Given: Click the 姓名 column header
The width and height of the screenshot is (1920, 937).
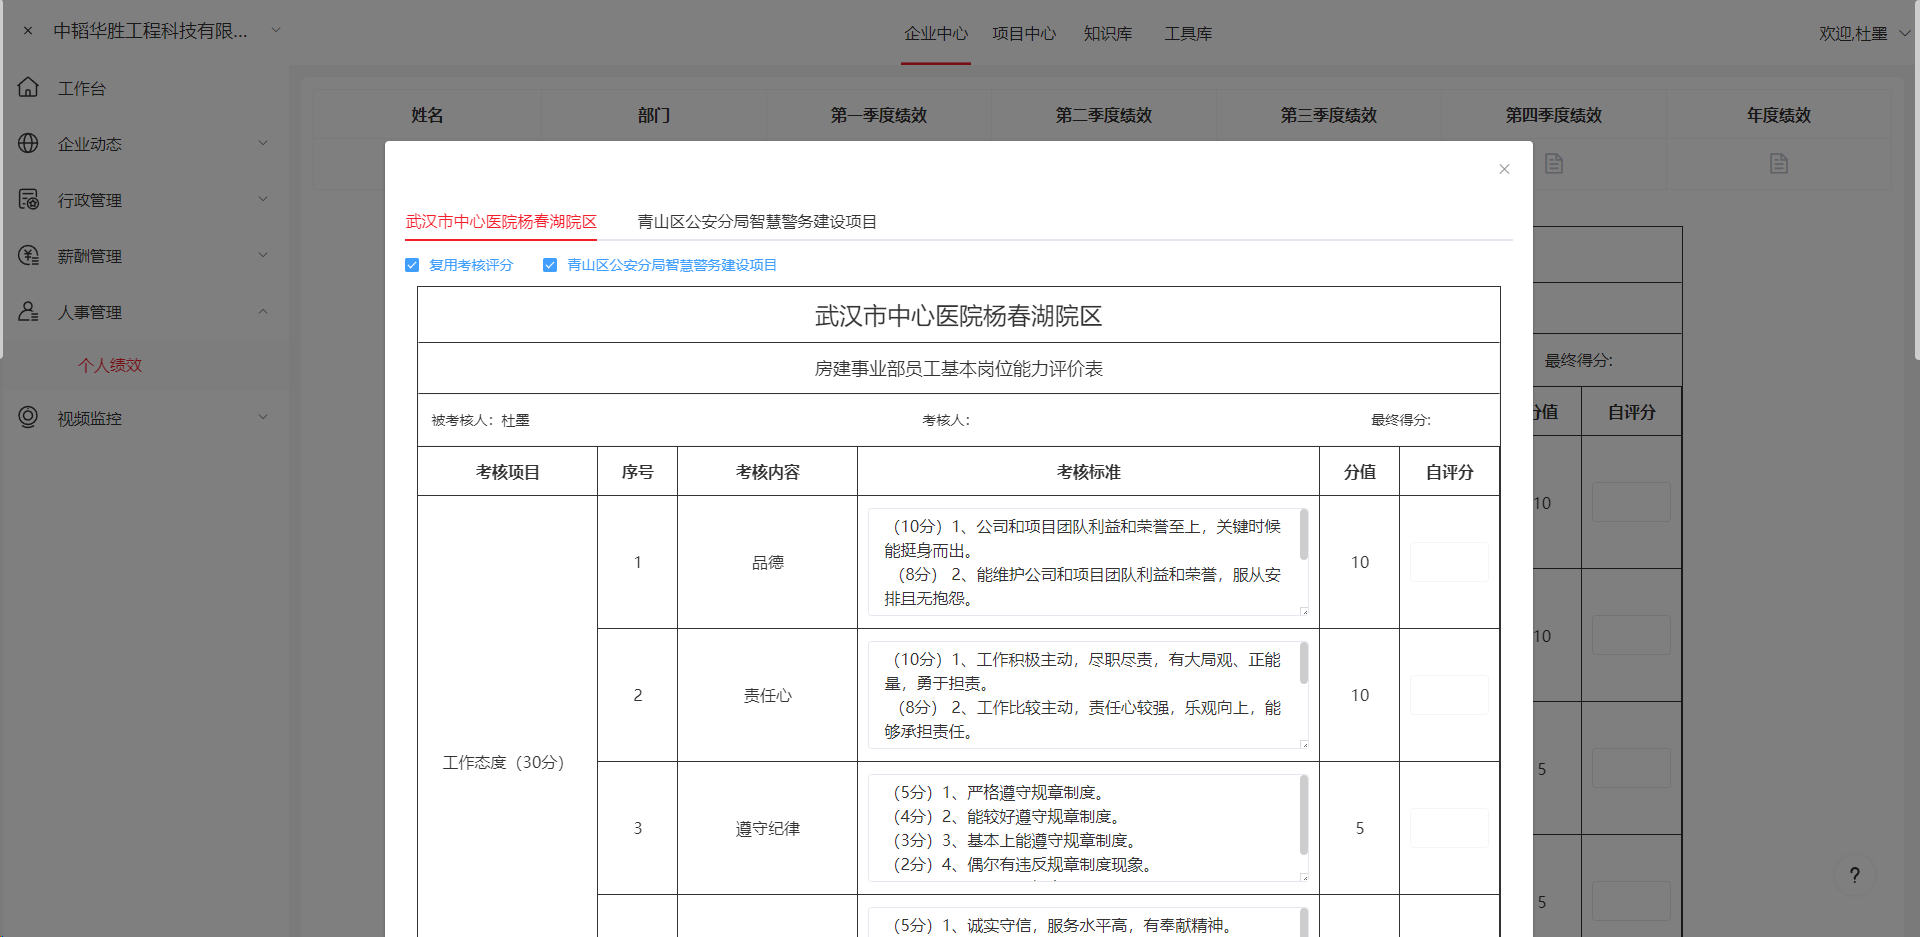Looking at the screenshot, I should tap(427, 115).
